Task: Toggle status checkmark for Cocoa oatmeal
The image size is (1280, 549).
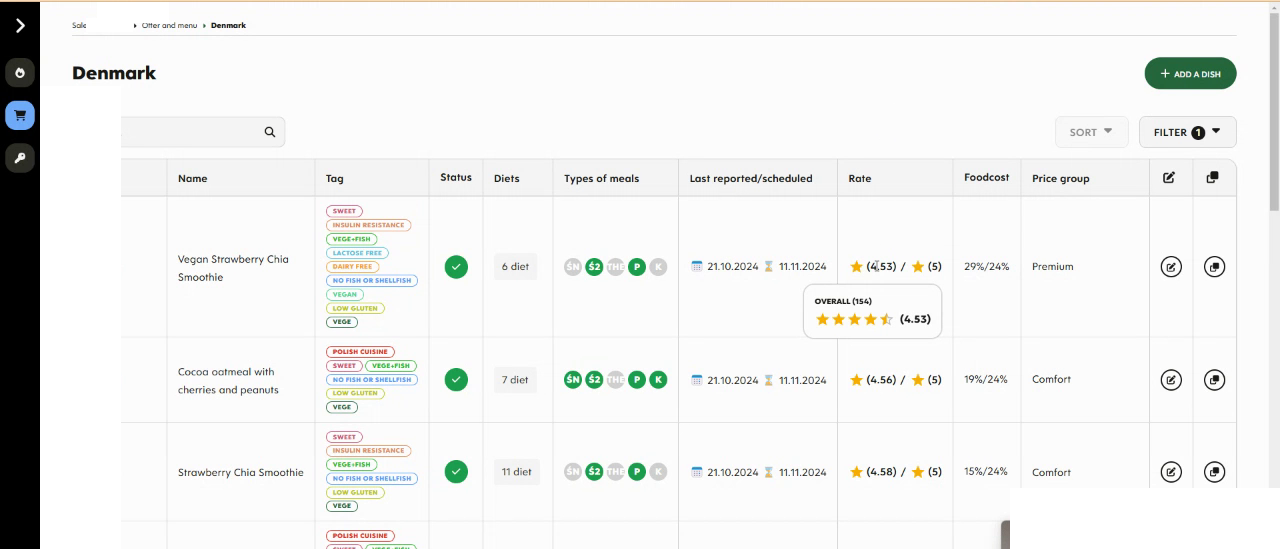Action: [456, 380]
